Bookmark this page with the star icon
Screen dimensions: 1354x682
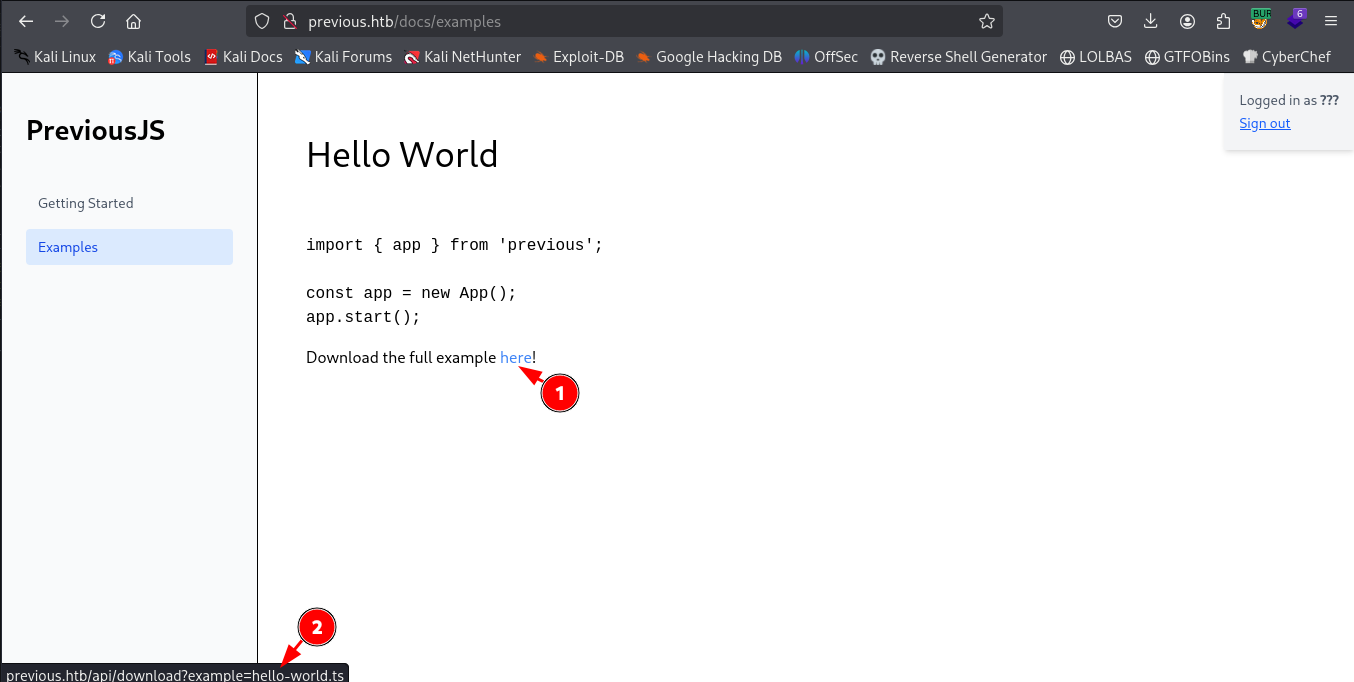986,21
